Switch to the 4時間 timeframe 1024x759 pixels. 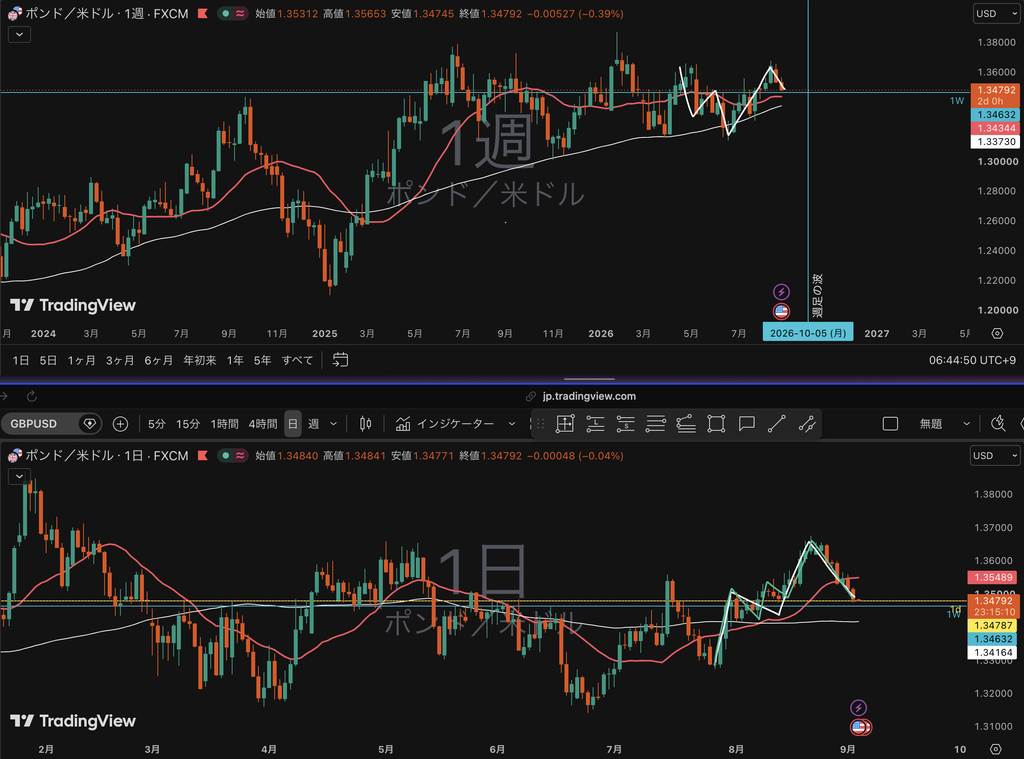tap(263, 424)
